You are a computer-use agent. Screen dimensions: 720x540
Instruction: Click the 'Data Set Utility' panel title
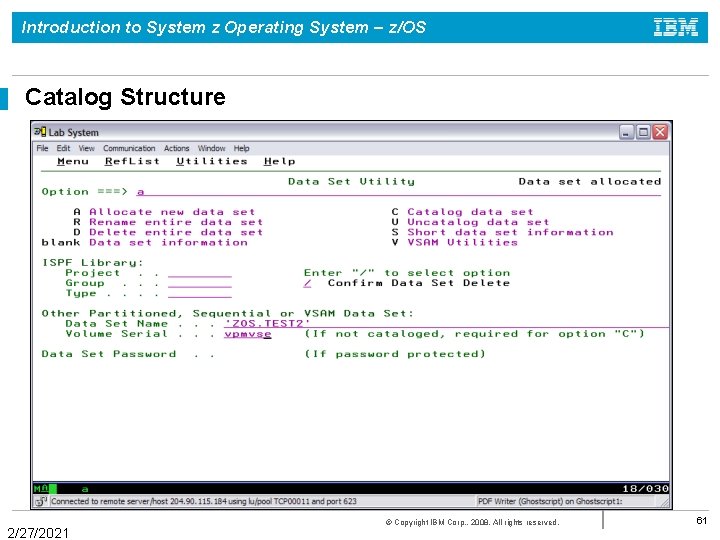click(351, 181)
